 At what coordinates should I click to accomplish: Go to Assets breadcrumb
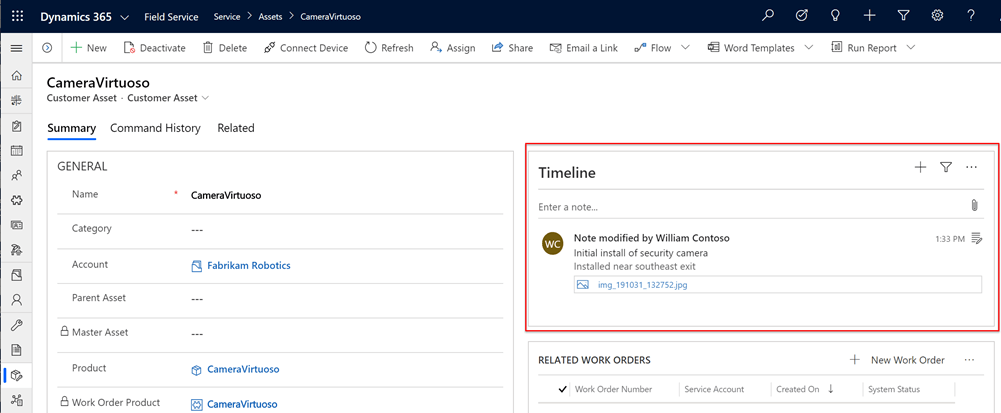(270, 17)
